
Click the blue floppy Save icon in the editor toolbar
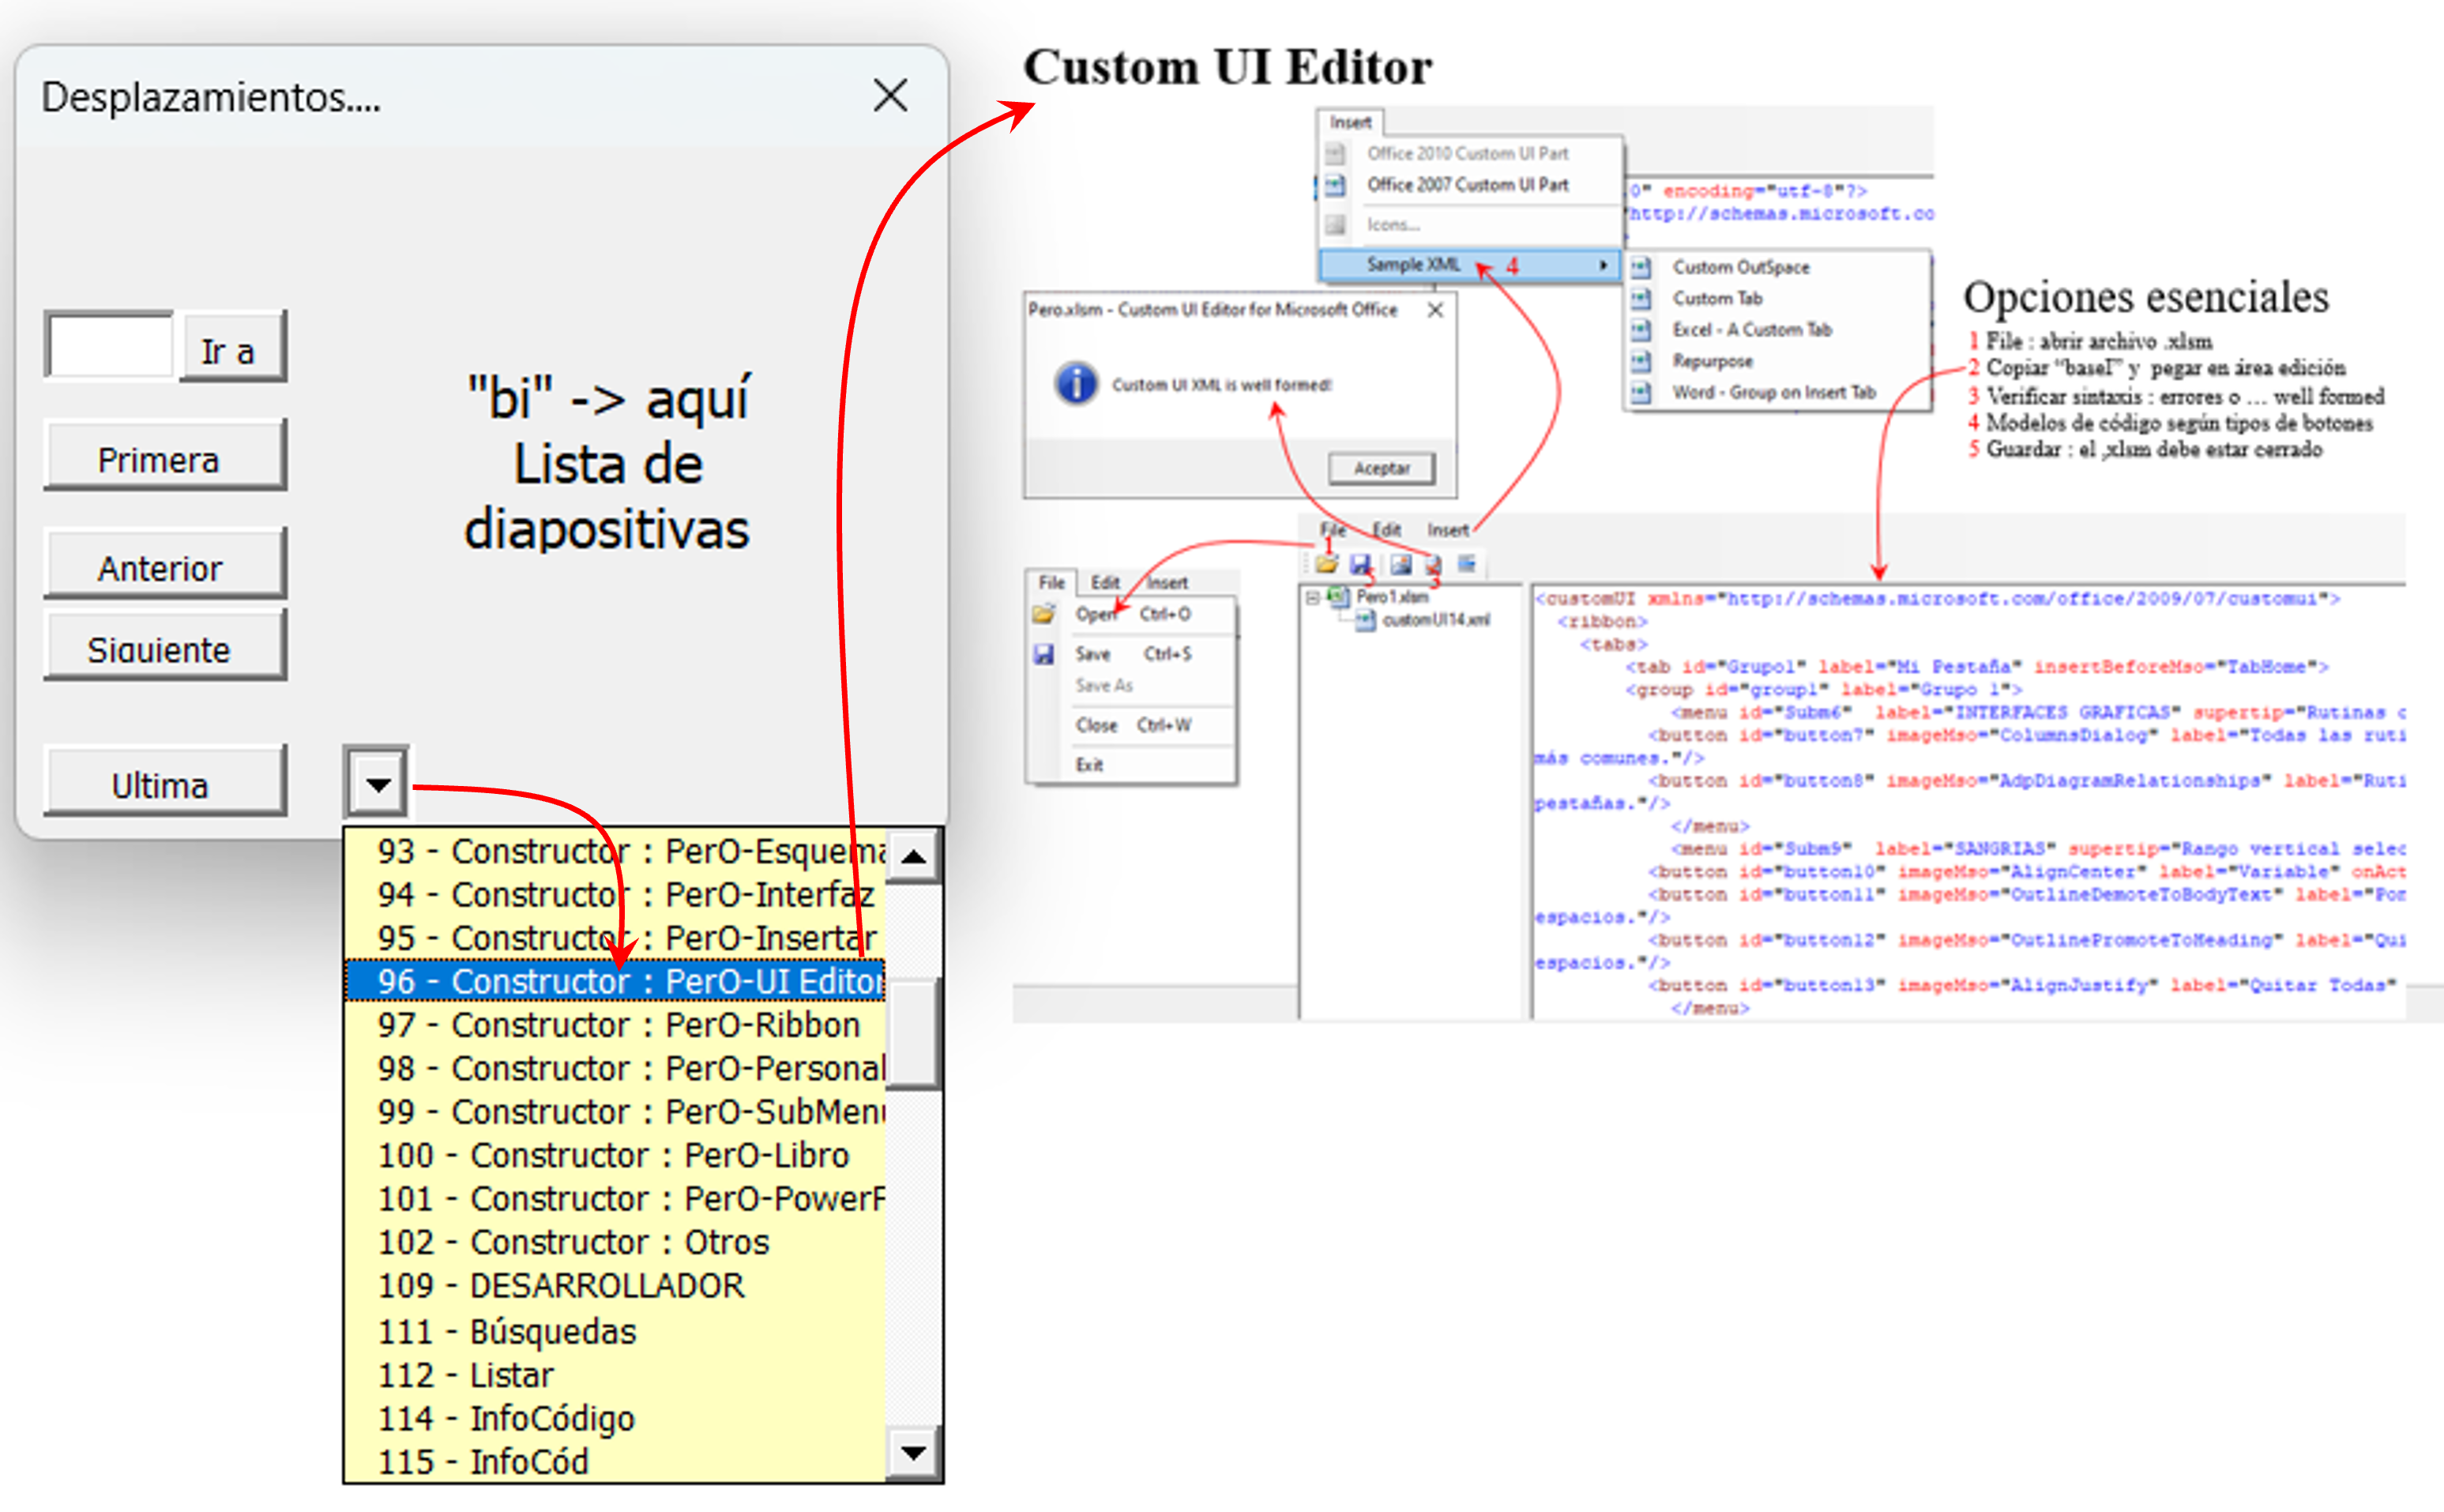pyautogui.click(x=1360, y=565)
